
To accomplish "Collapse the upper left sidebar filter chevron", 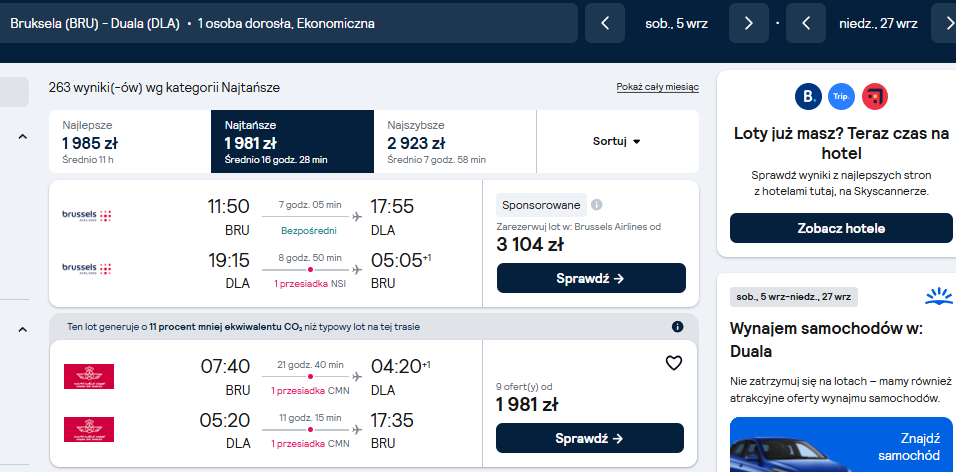I will coord(23,137).
